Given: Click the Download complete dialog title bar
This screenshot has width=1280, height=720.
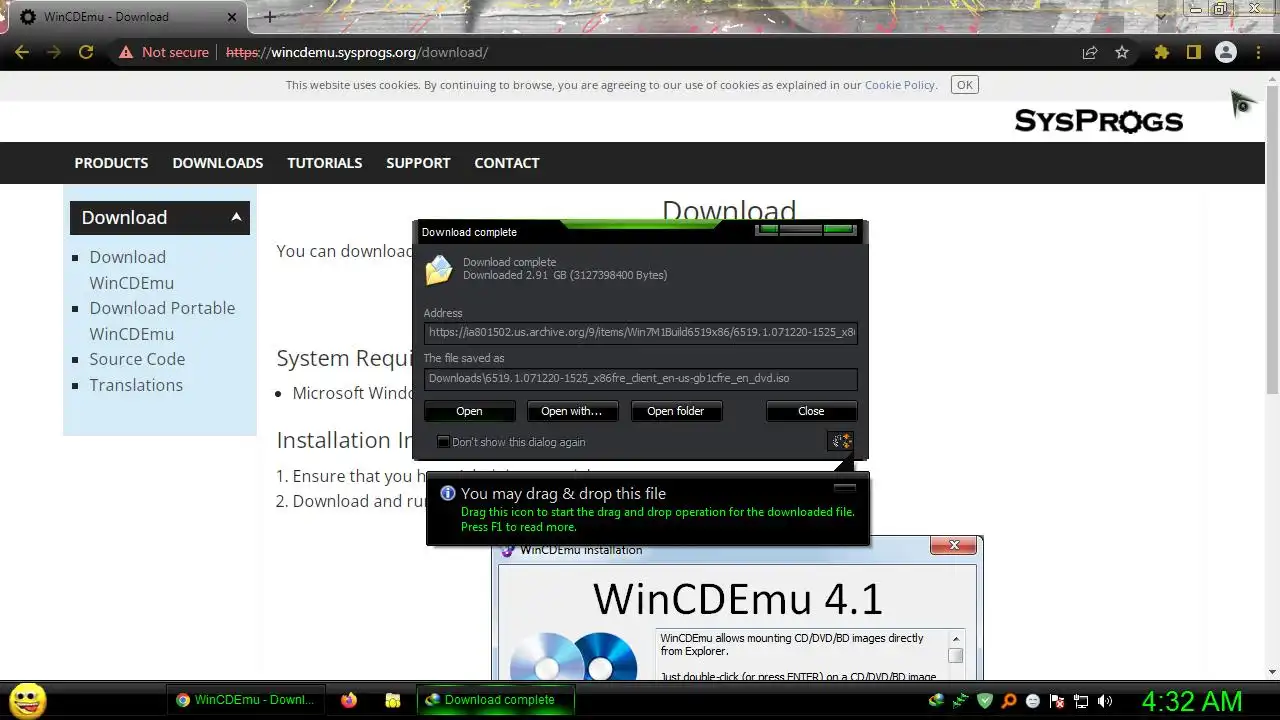Looking at the screenshot, I should [585, 232].
